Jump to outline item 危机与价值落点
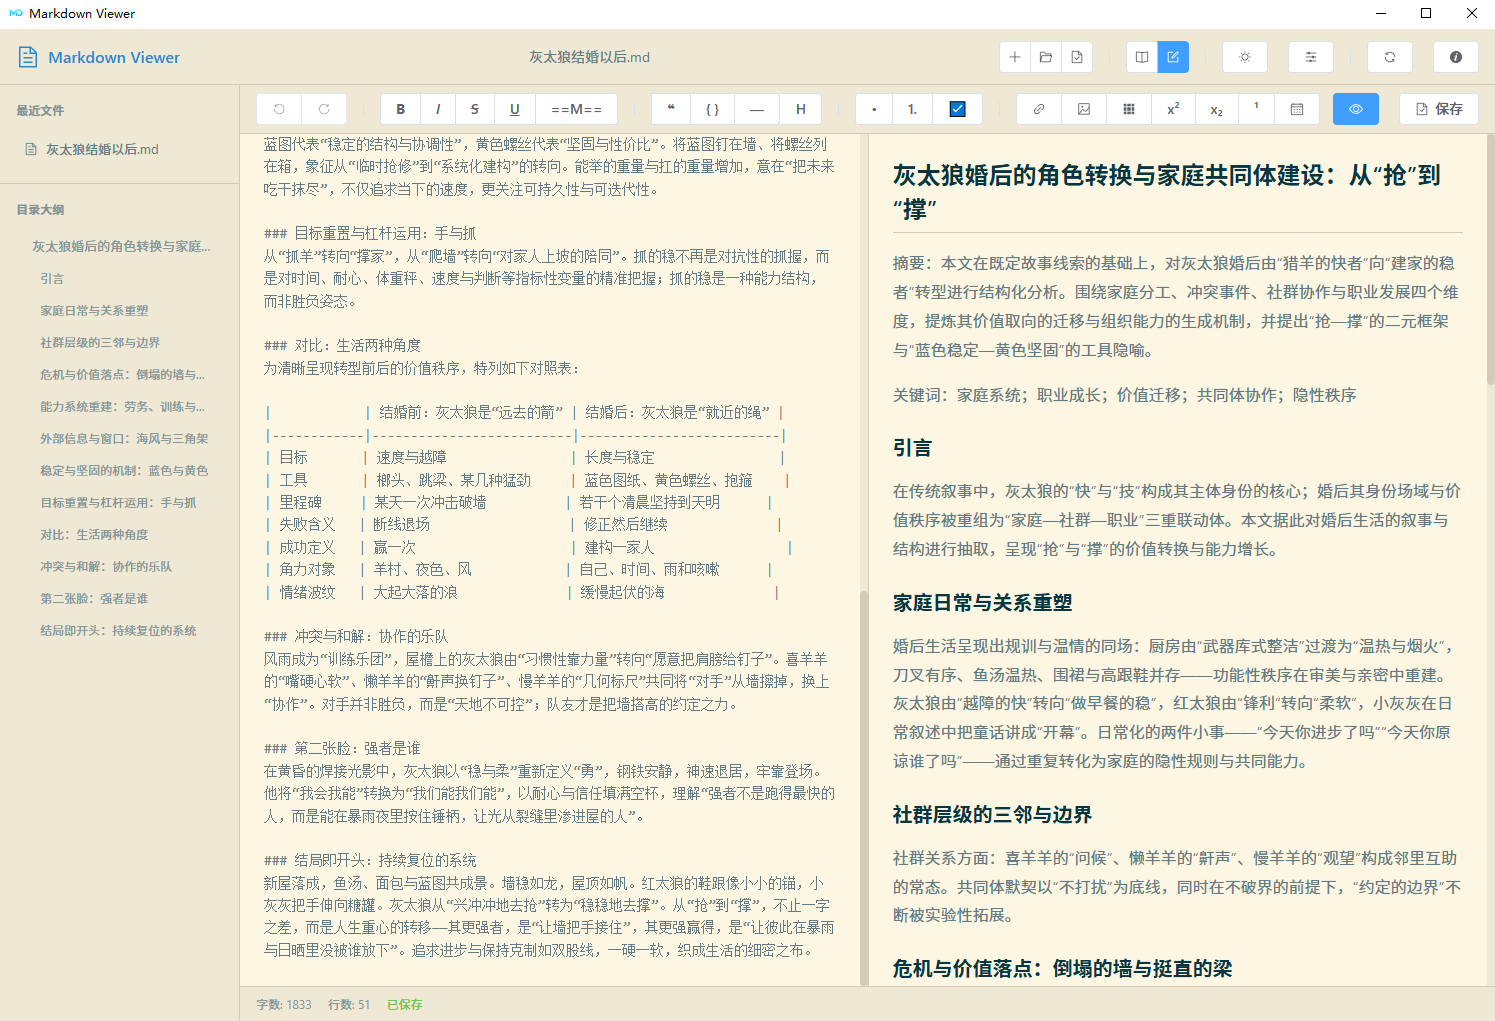 [x=120, y=374]
